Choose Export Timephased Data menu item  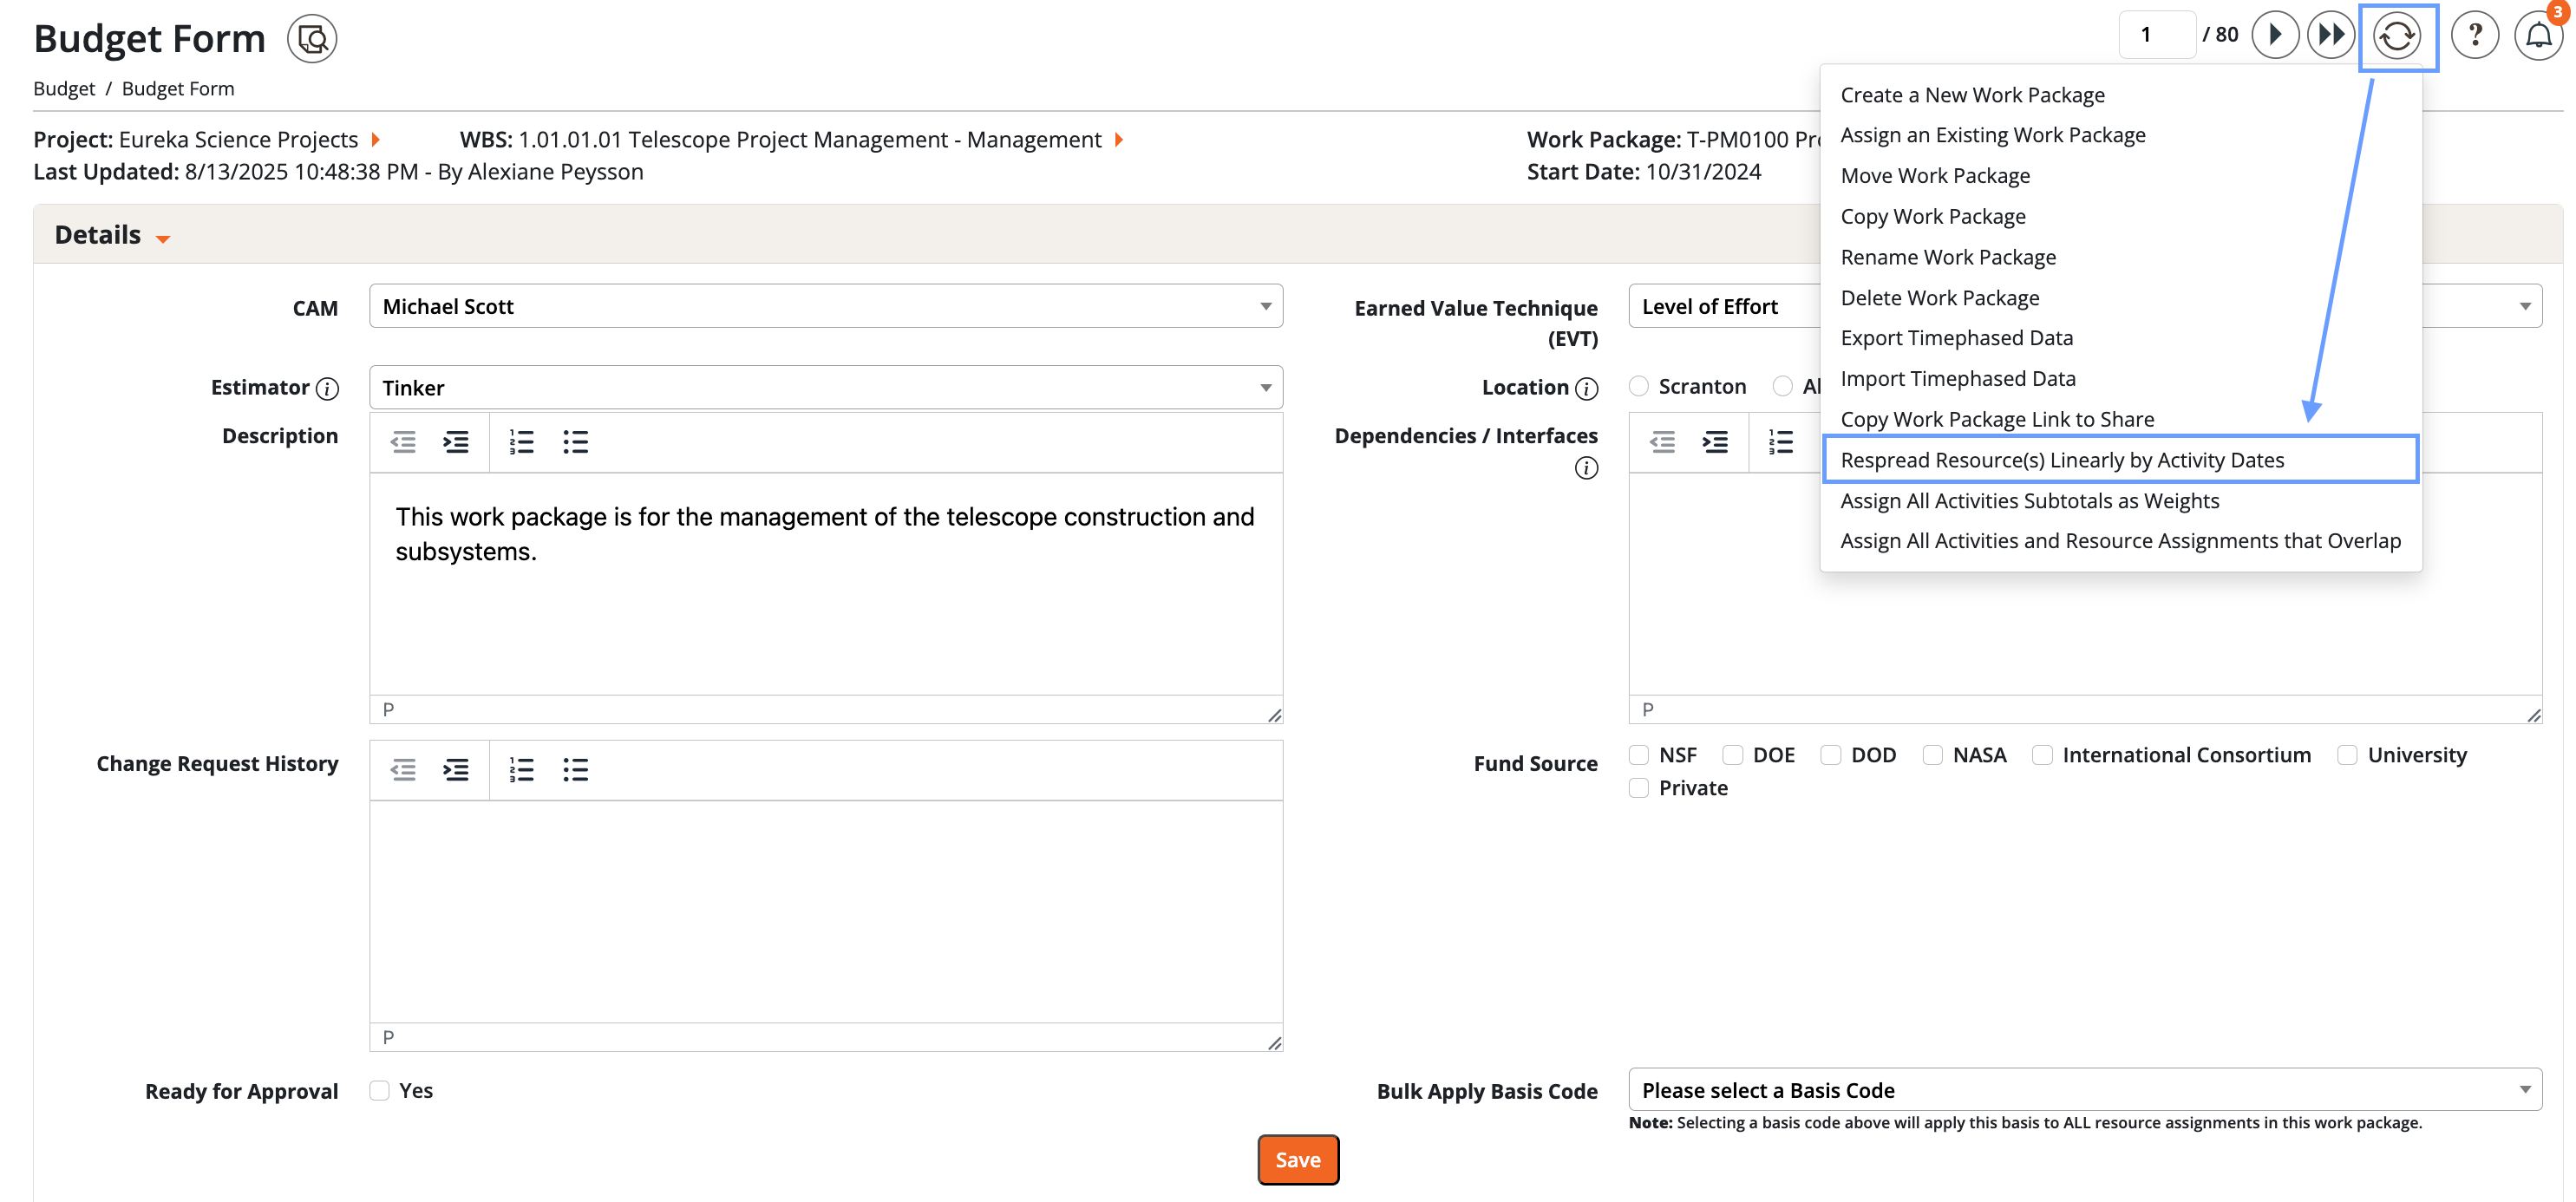tap(1956, 338)
